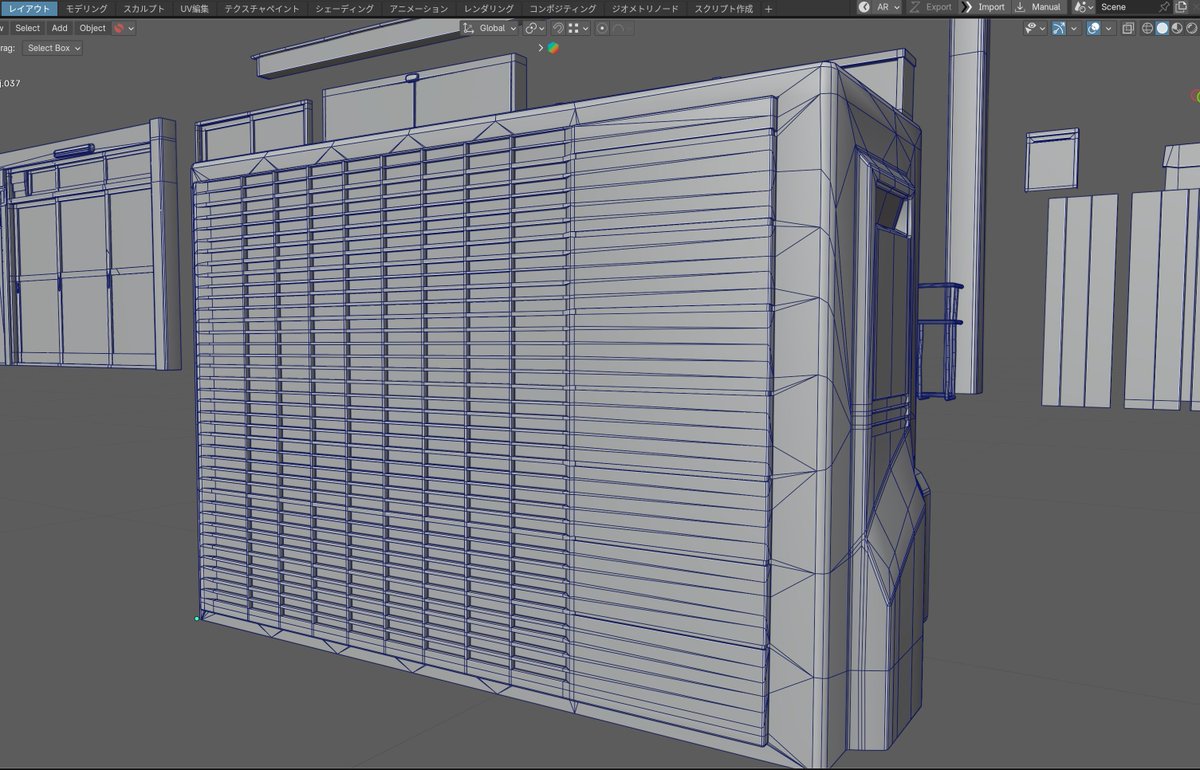The width and height of the screenshot is (1200, 770).
Task: Toggle viewport overlays icon
Action: point(1093,28)
